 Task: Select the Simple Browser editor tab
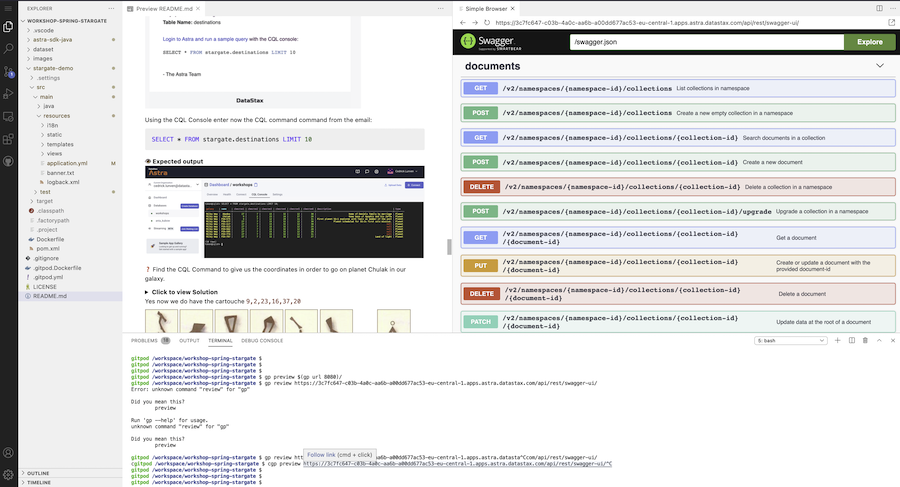pos(486,9)
